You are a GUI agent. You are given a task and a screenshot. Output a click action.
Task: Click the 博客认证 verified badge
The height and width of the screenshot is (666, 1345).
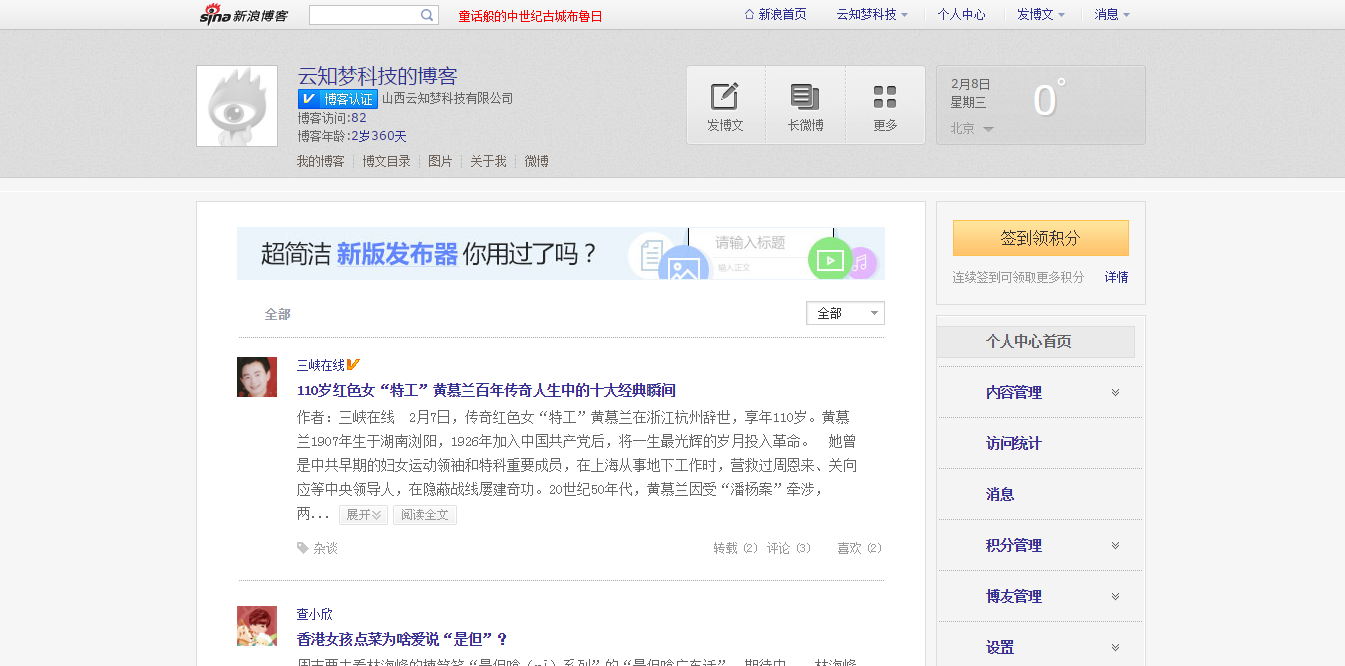(x=337, y=99)
